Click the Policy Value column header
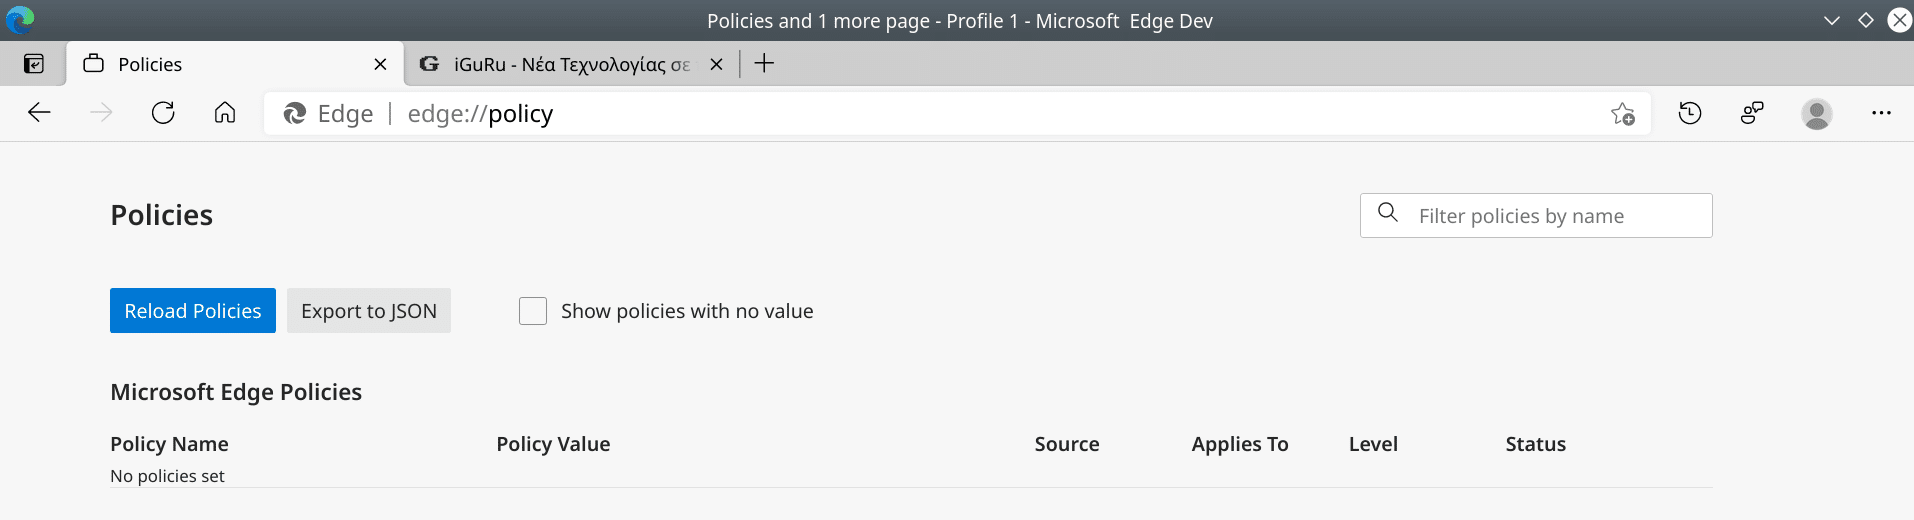 pos(553,444)
